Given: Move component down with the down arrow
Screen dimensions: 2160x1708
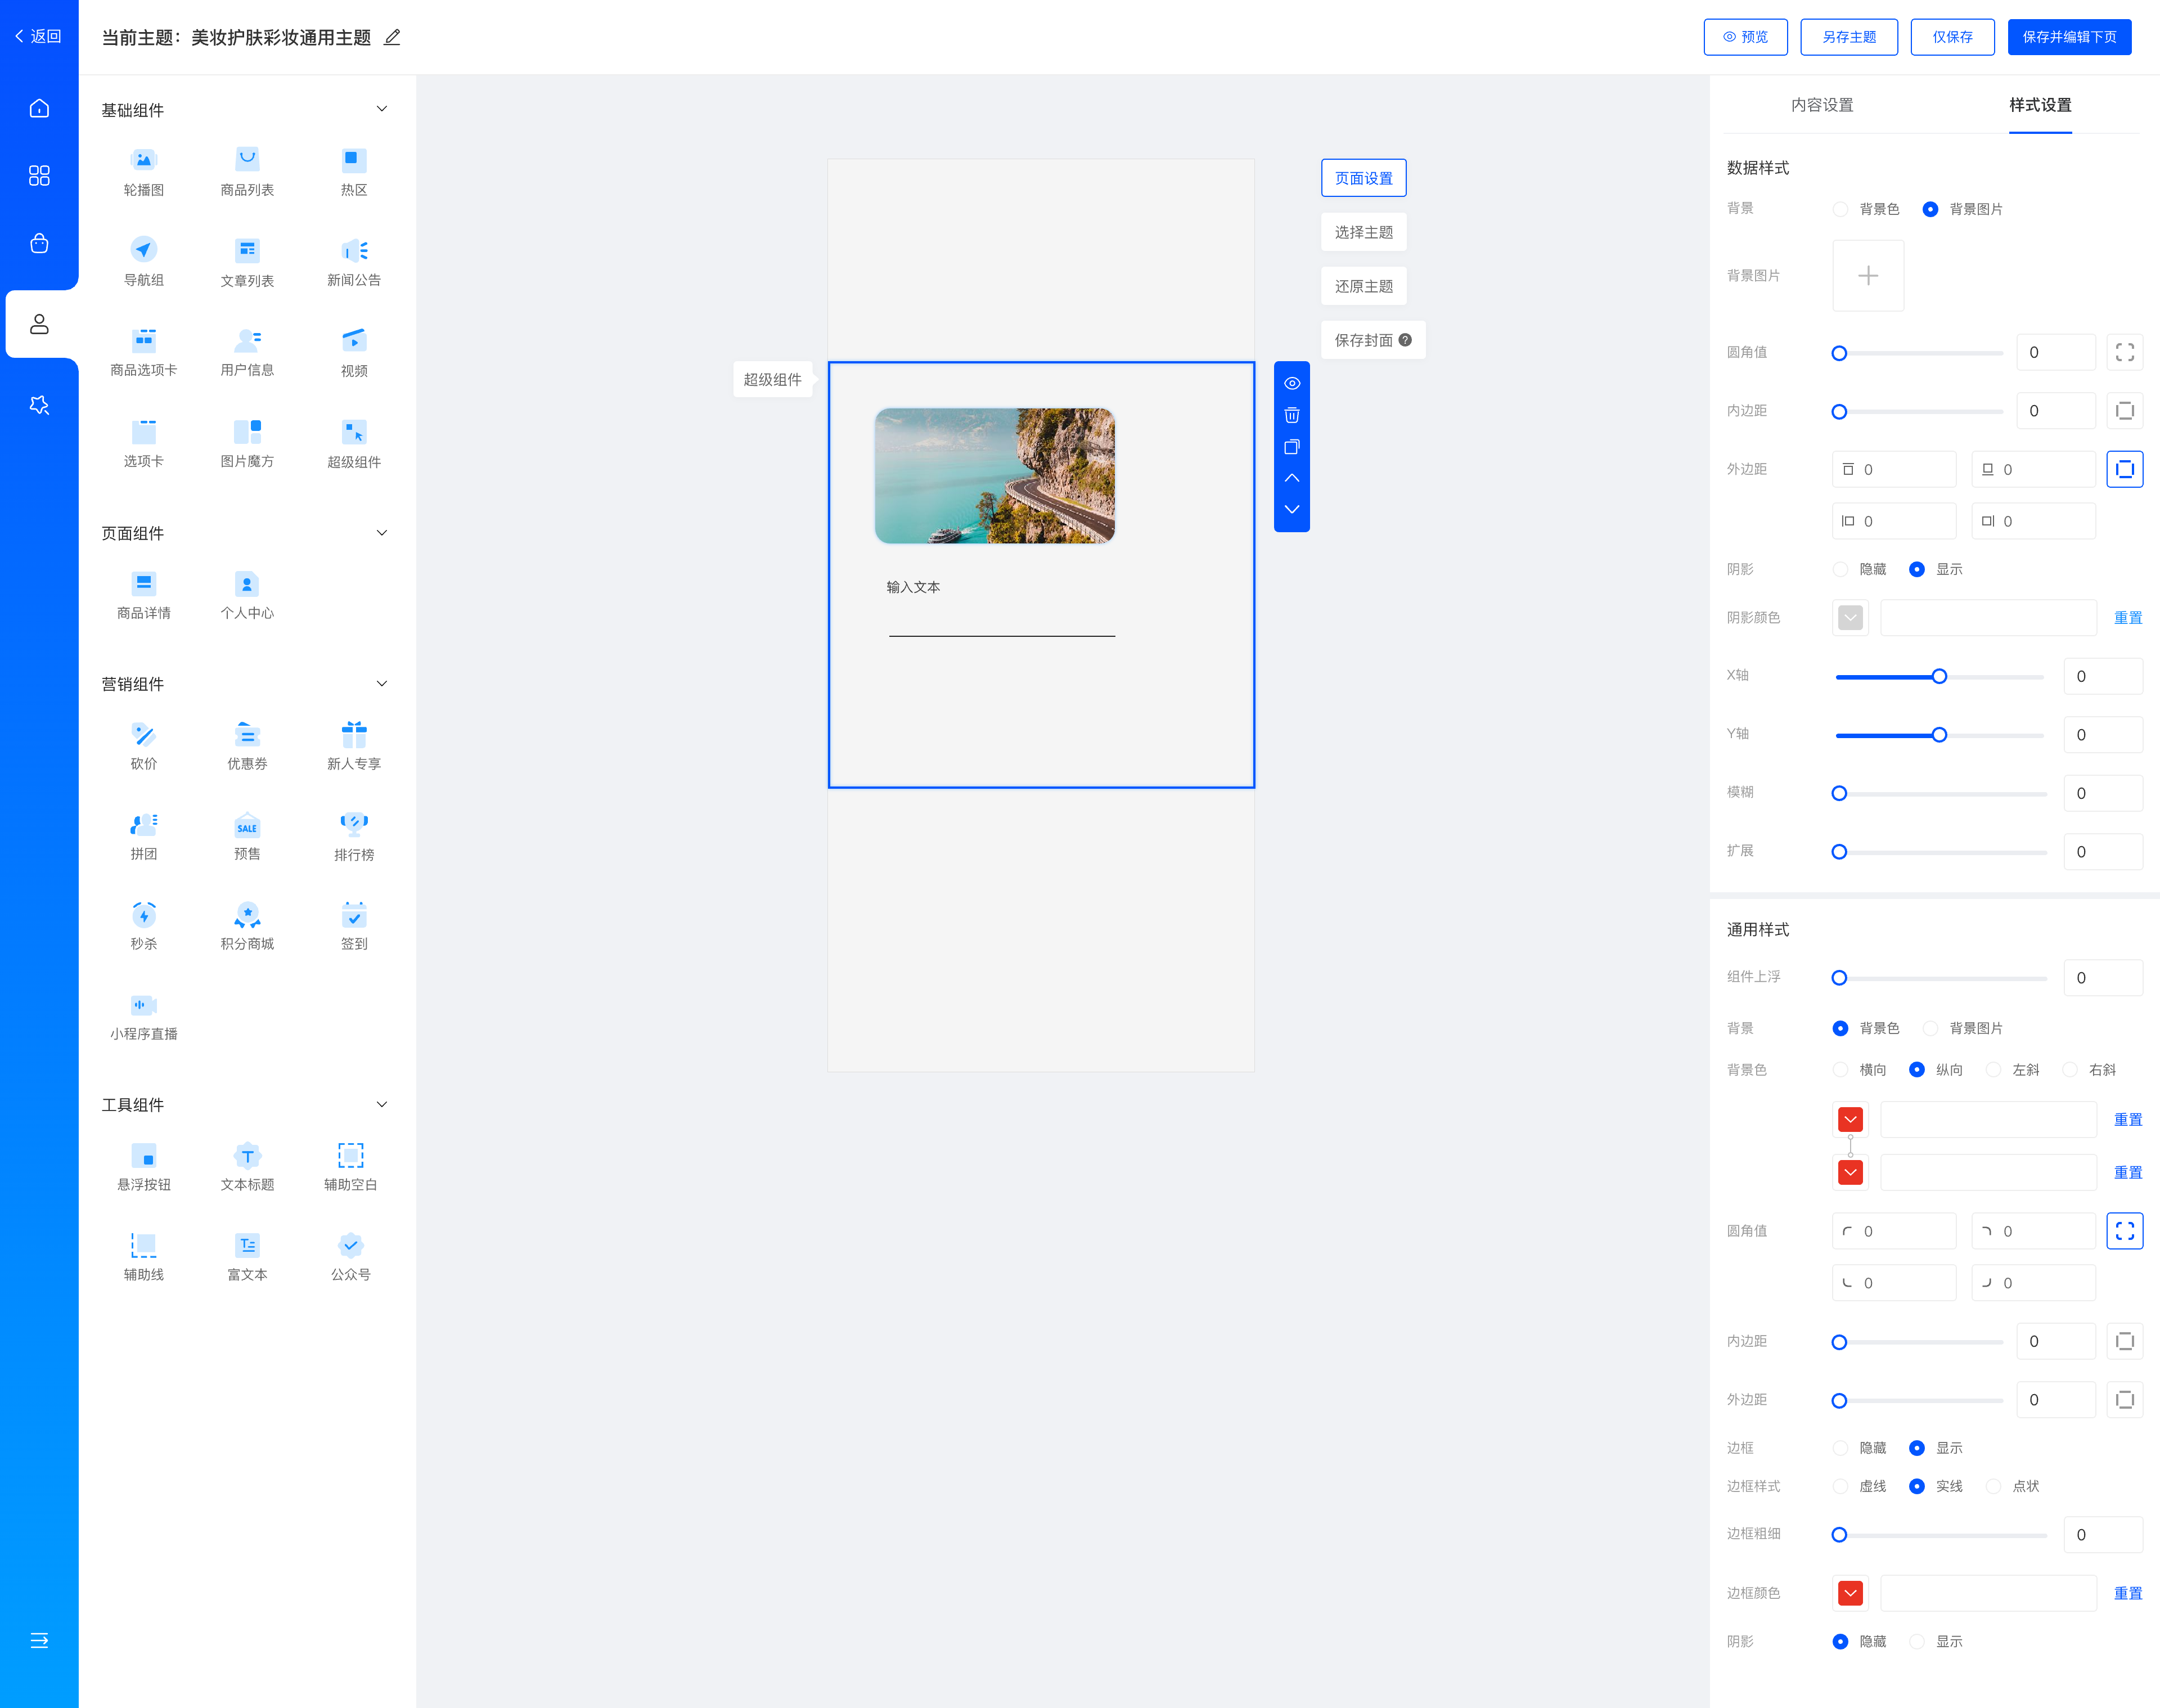Looking at the screenshot, I should pos(1291,509).
